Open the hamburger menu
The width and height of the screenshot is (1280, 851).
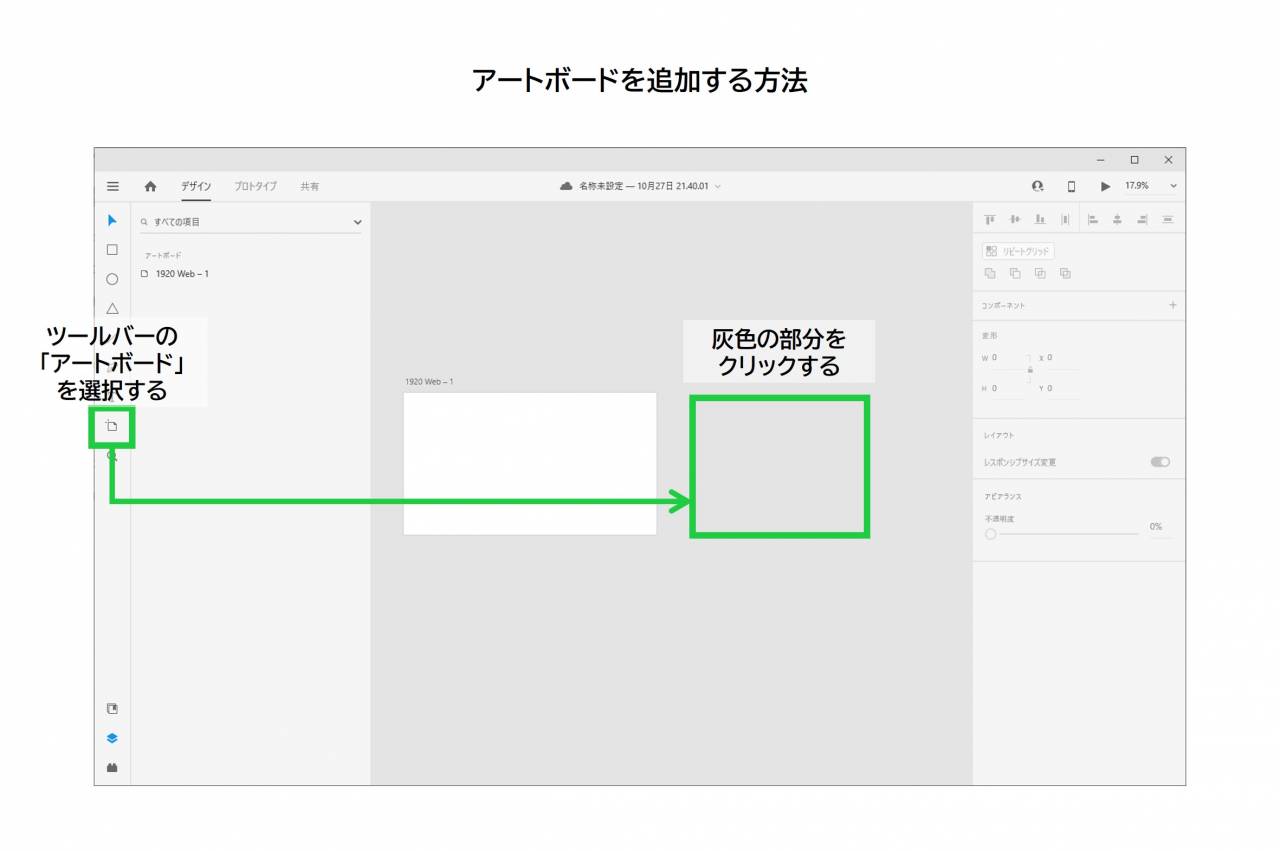[x=113, y=186]
